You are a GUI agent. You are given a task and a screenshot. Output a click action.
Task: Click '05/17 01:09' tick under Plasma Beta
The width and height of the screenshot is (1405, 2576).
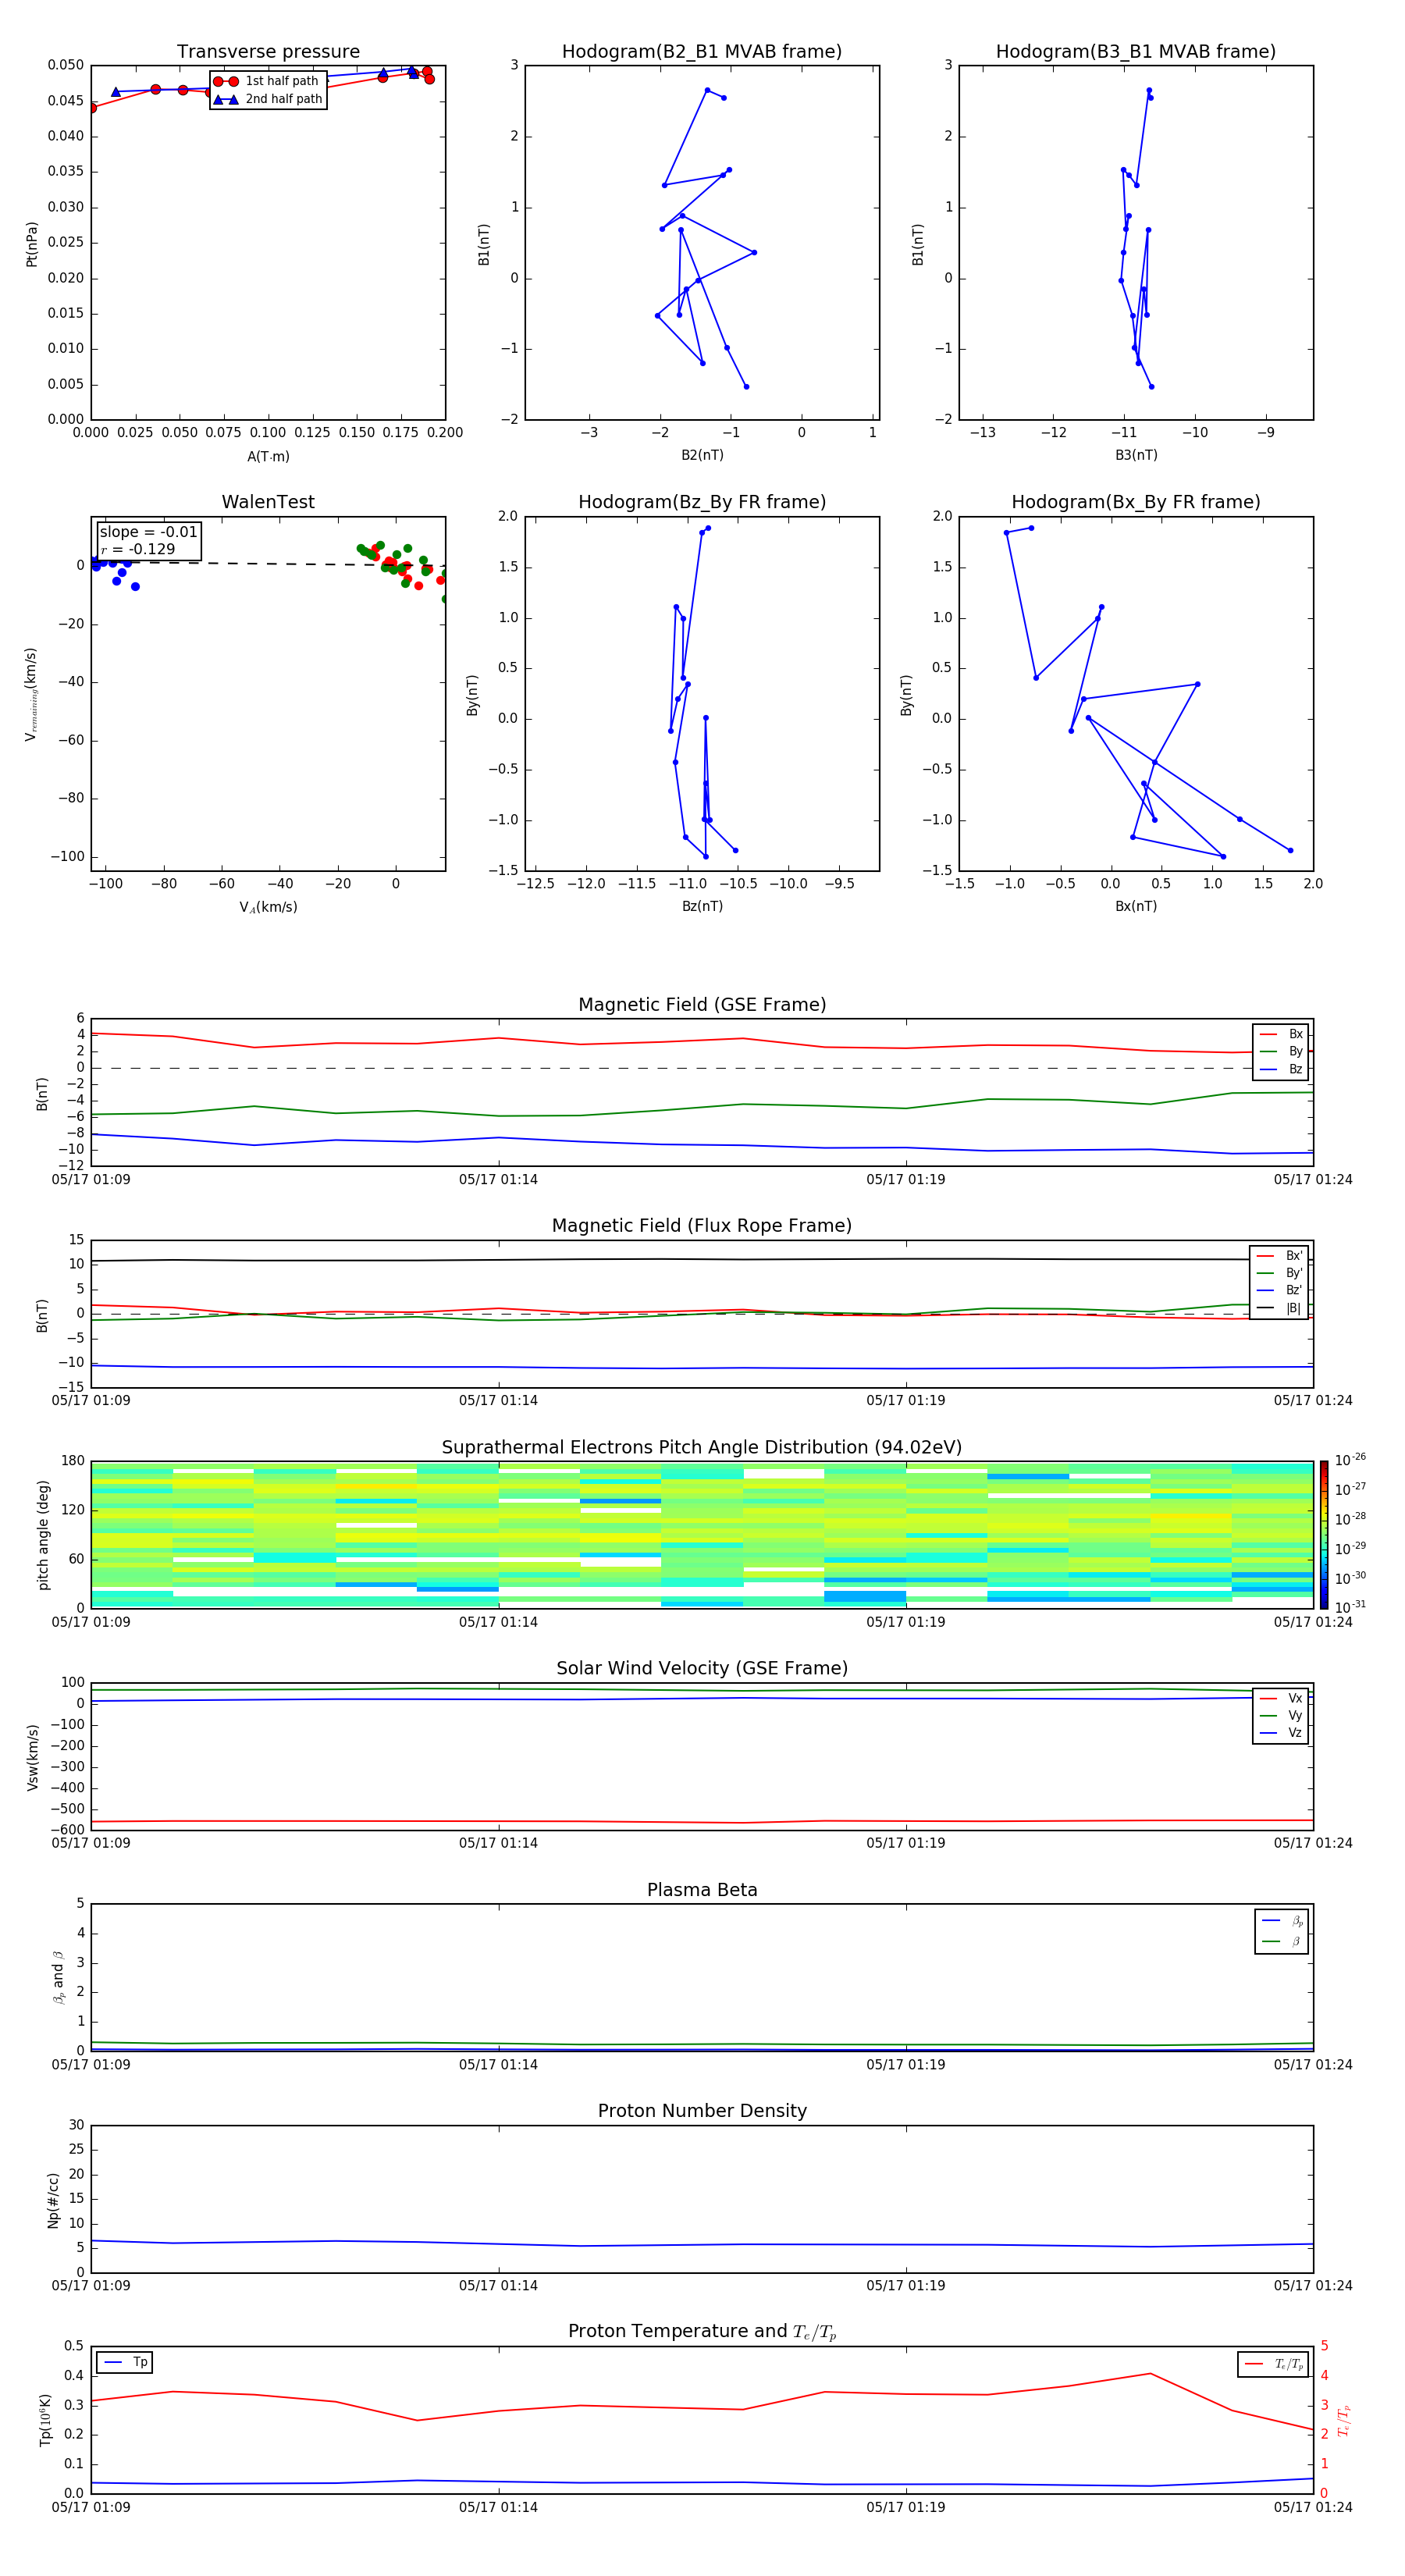(x=91, y=2064)
